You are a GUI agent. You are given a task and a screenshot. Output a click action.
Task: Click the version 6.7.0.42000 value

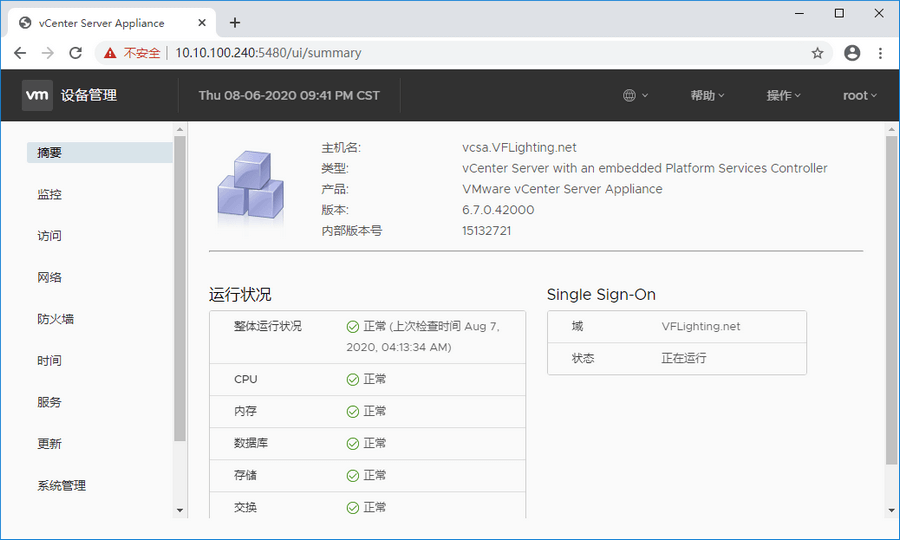tap(498, 210)
